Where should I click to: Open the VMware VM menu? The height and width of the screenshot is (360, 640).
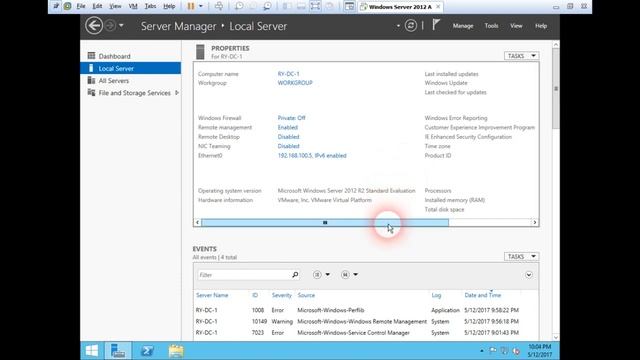133,6
